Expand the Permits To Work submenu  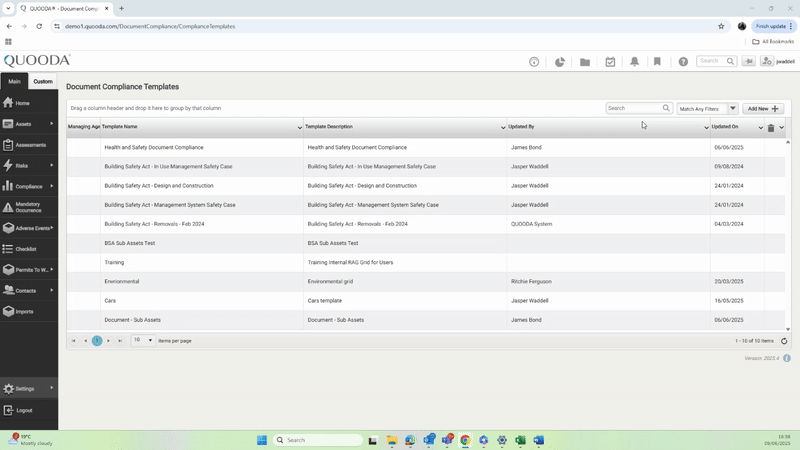[52, 269]
